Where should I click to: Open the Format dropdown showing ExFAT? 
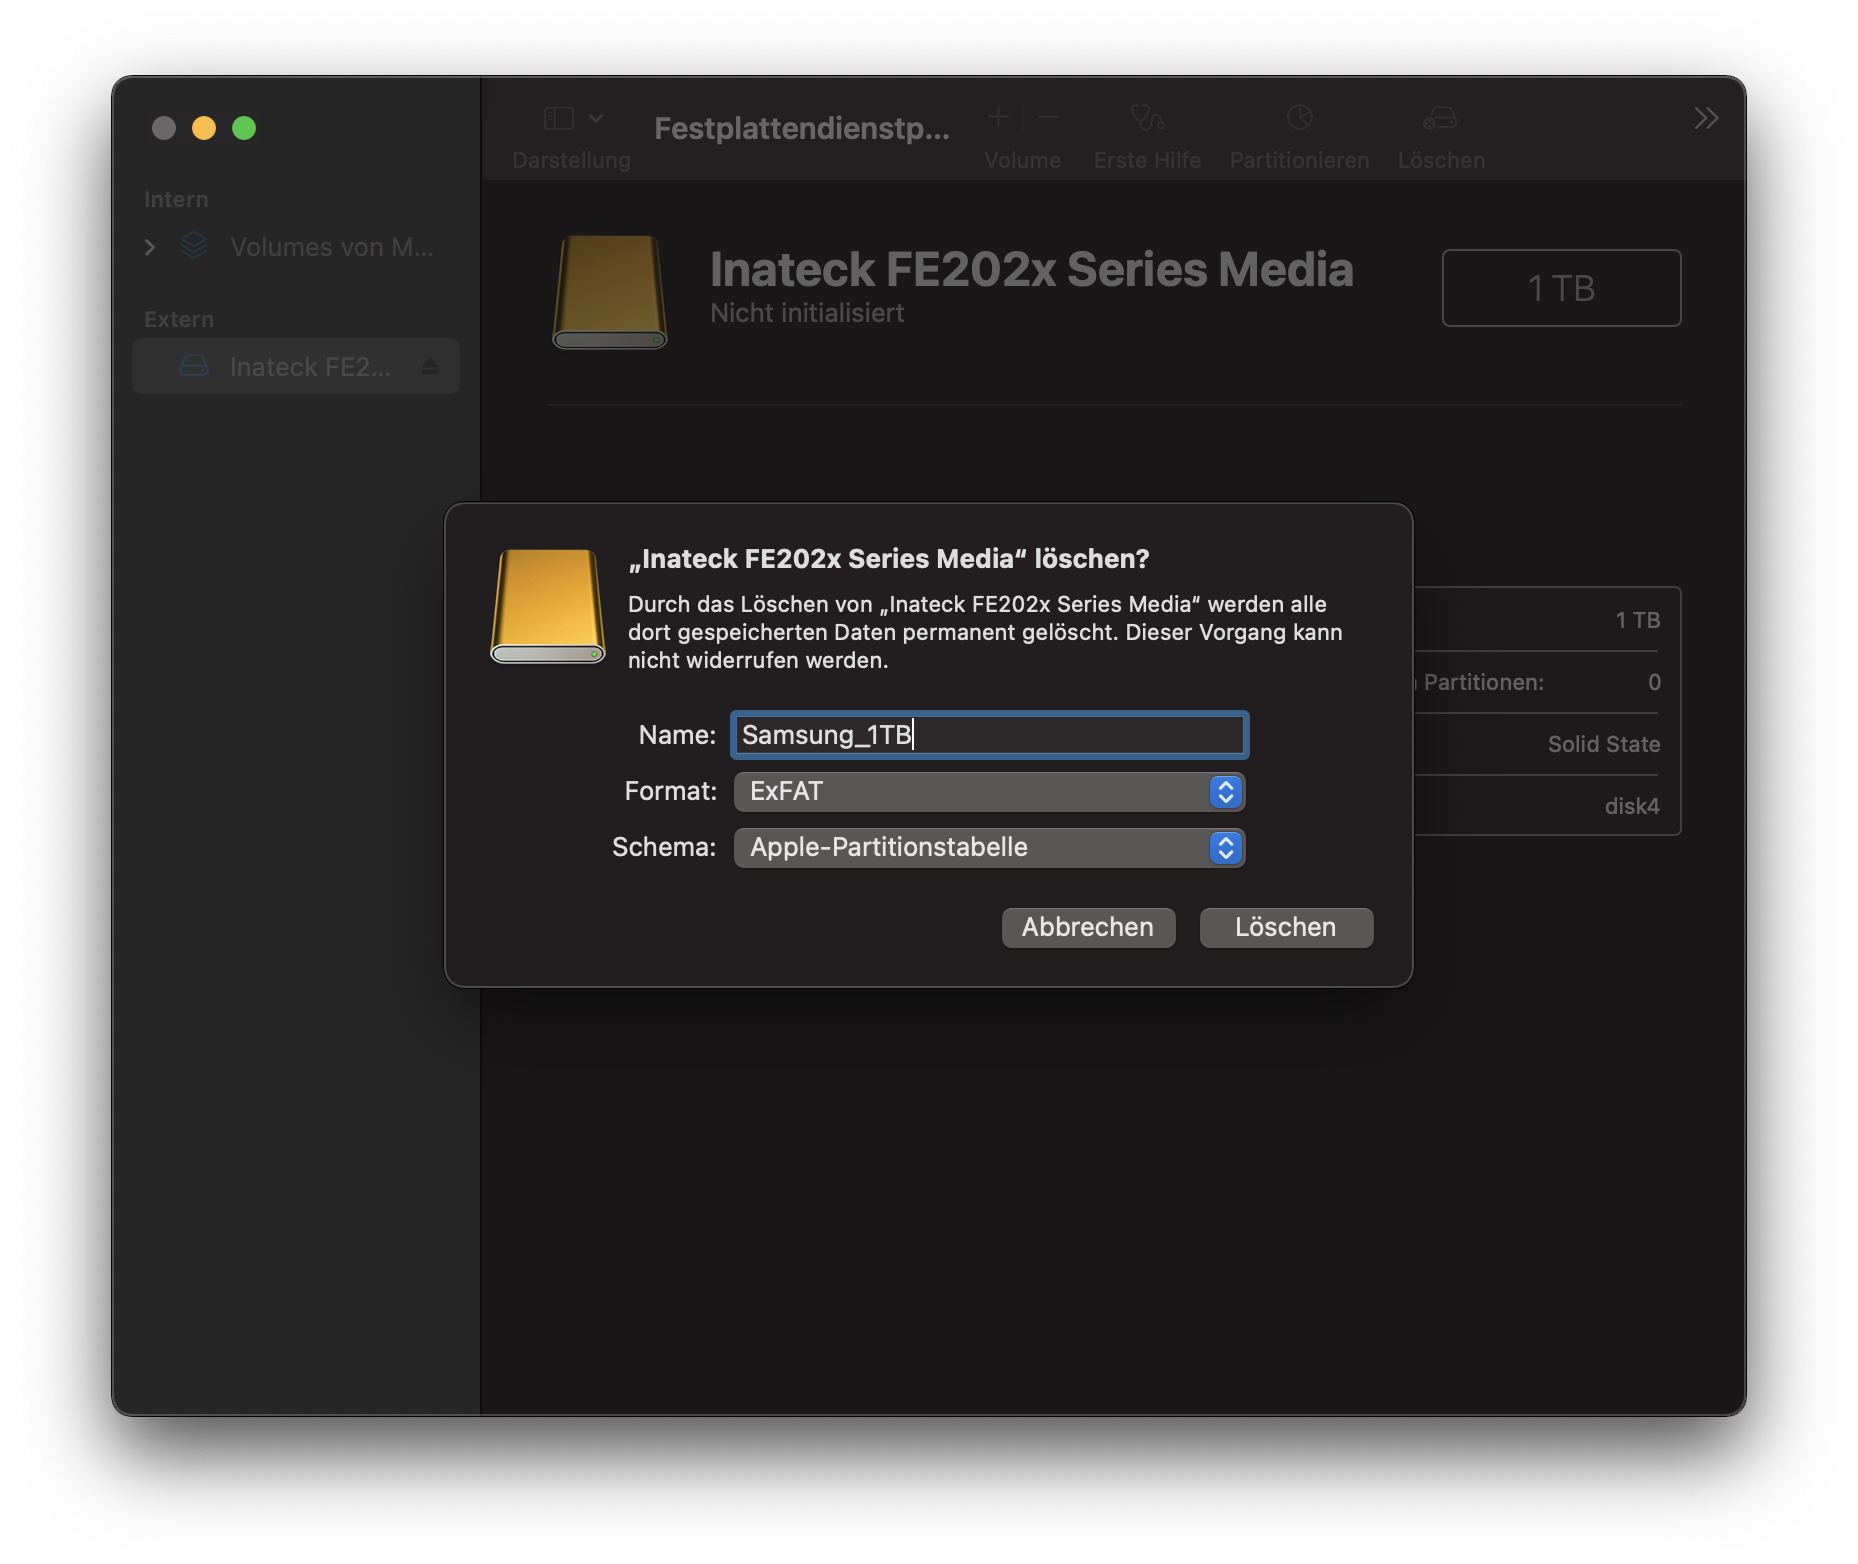click(x=989, y=792)
